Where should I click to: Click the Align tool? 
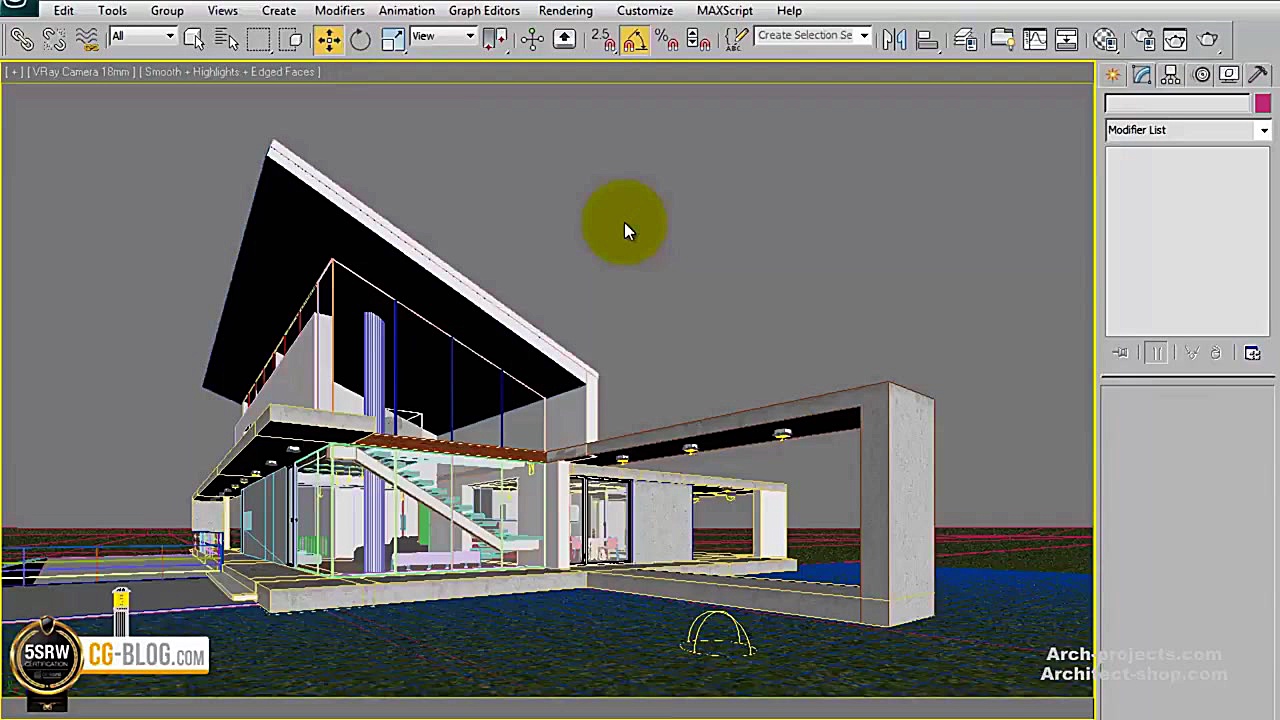pos(927,39)
